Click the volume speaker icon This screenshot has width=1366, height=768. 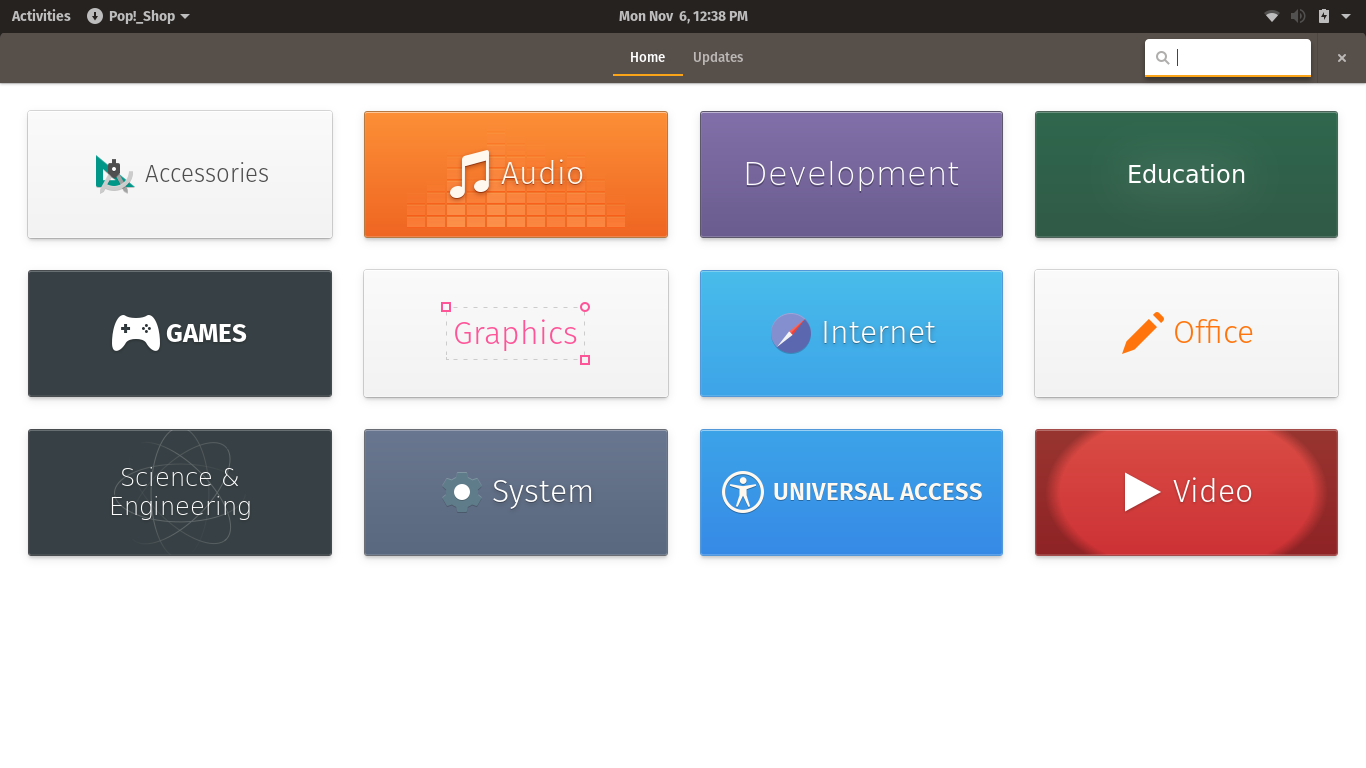[1298, 16]
